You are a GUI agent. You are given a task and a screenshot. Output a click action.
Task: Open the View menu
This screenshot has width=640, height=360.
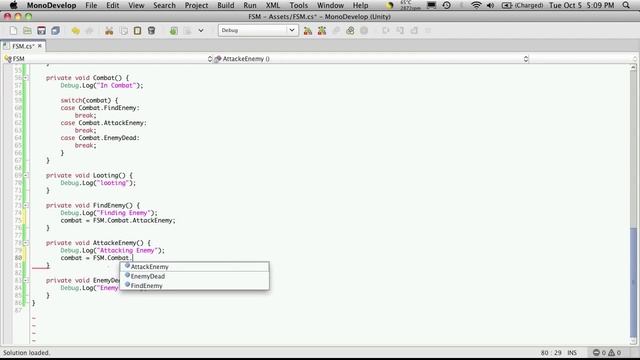click(x=136, y=5)
